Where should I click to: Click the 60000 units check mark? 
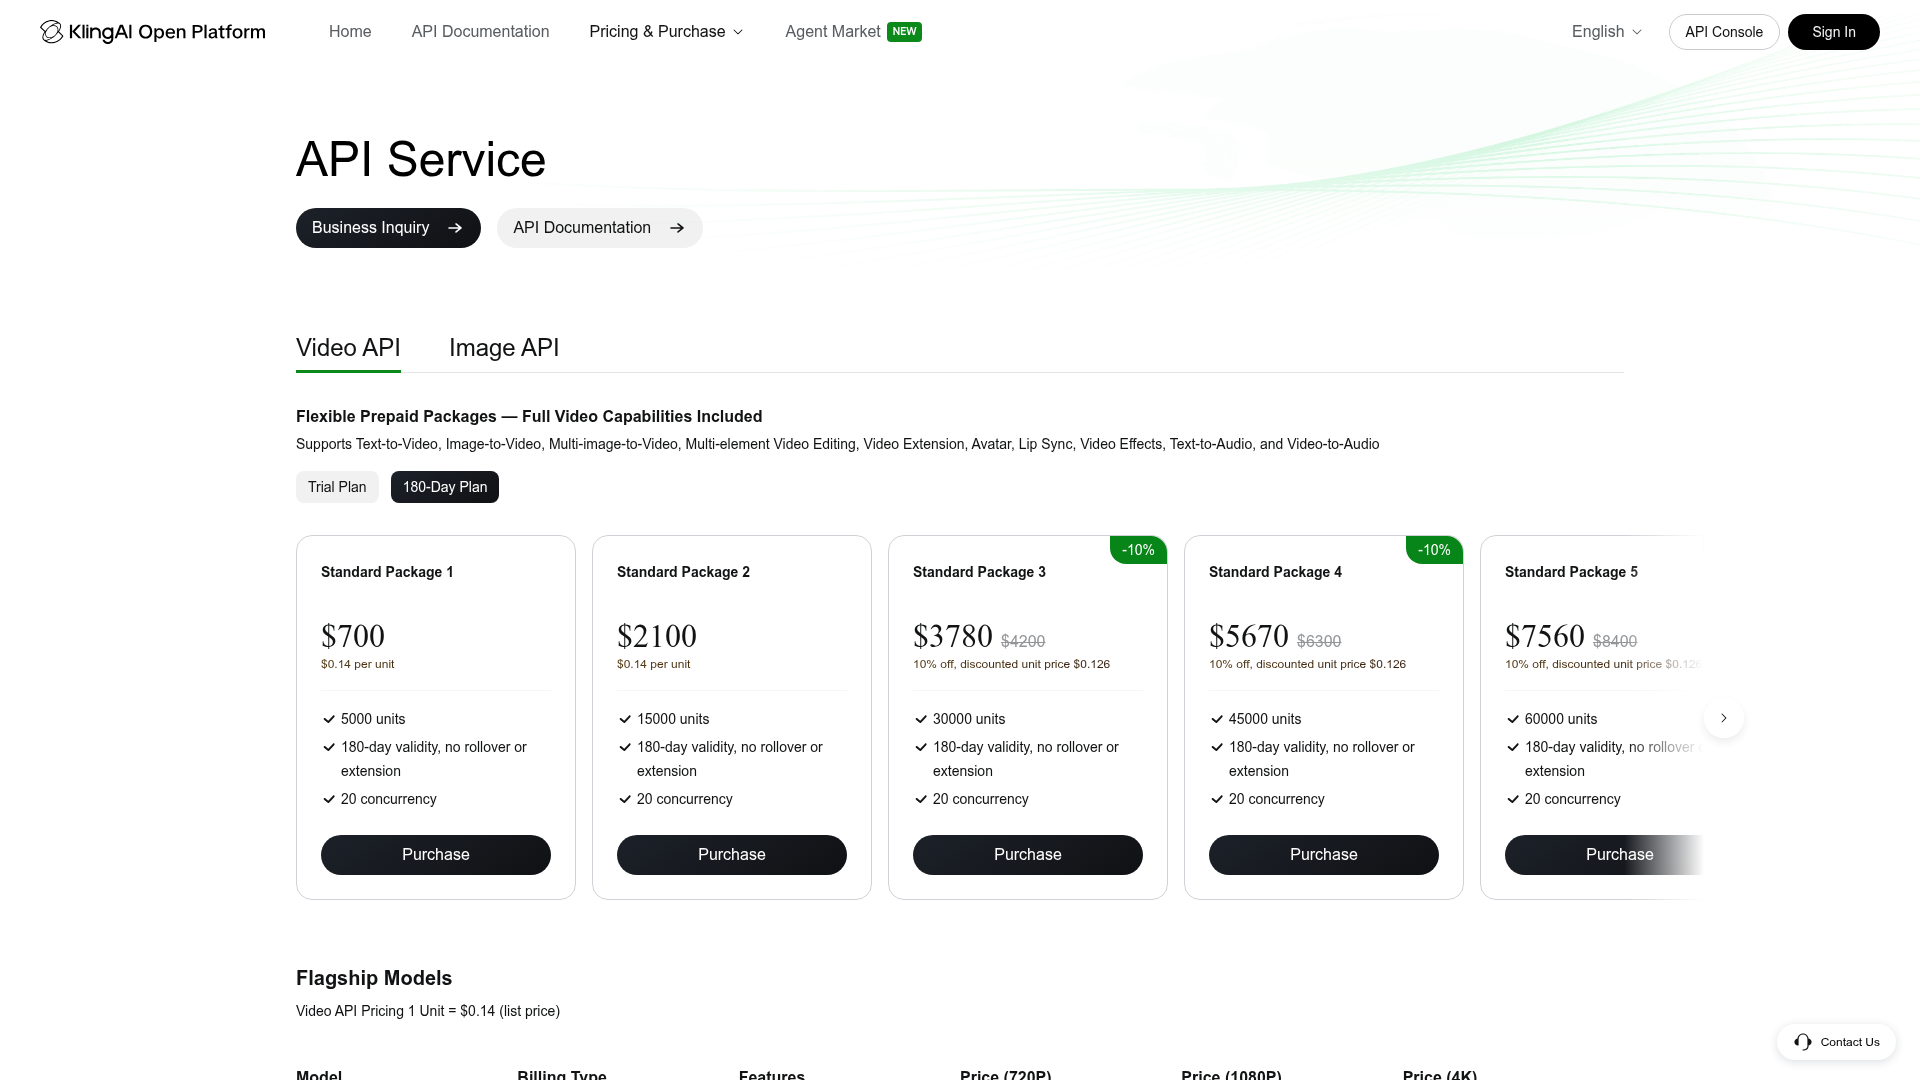pos(1513,719)
